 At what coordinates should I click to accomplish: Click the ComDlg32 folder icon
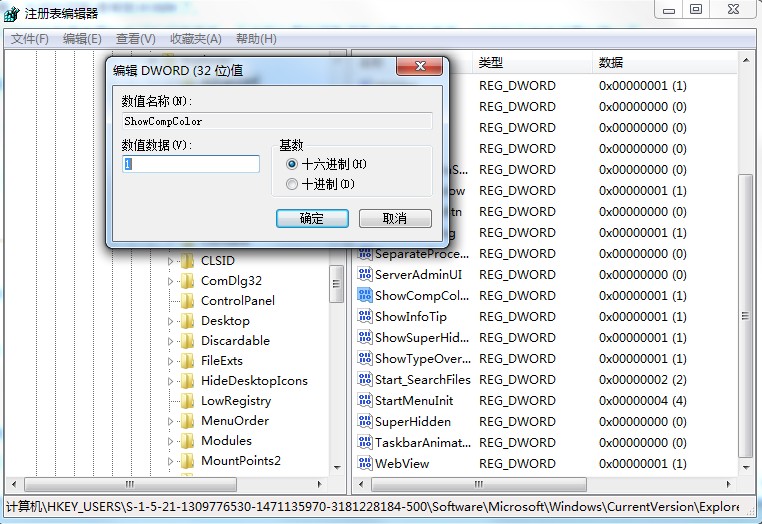tap(188, 281)
